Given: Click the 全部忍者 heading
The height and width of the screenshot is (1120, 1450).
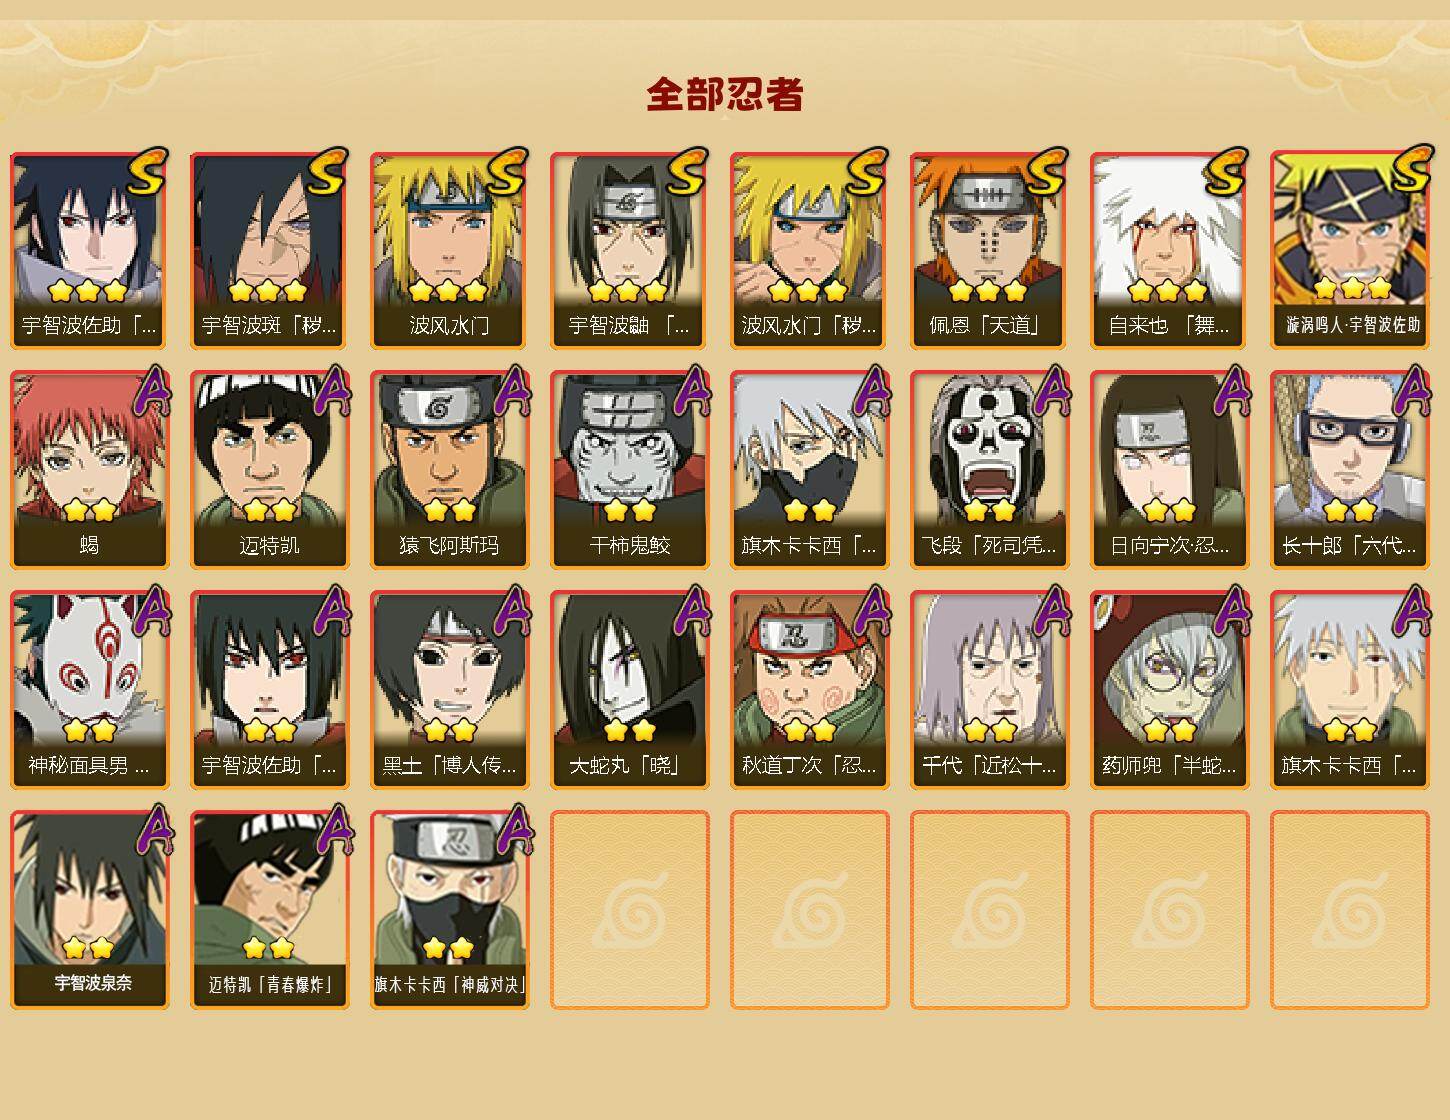Looking at the screenshot, I should pos(725,95).
